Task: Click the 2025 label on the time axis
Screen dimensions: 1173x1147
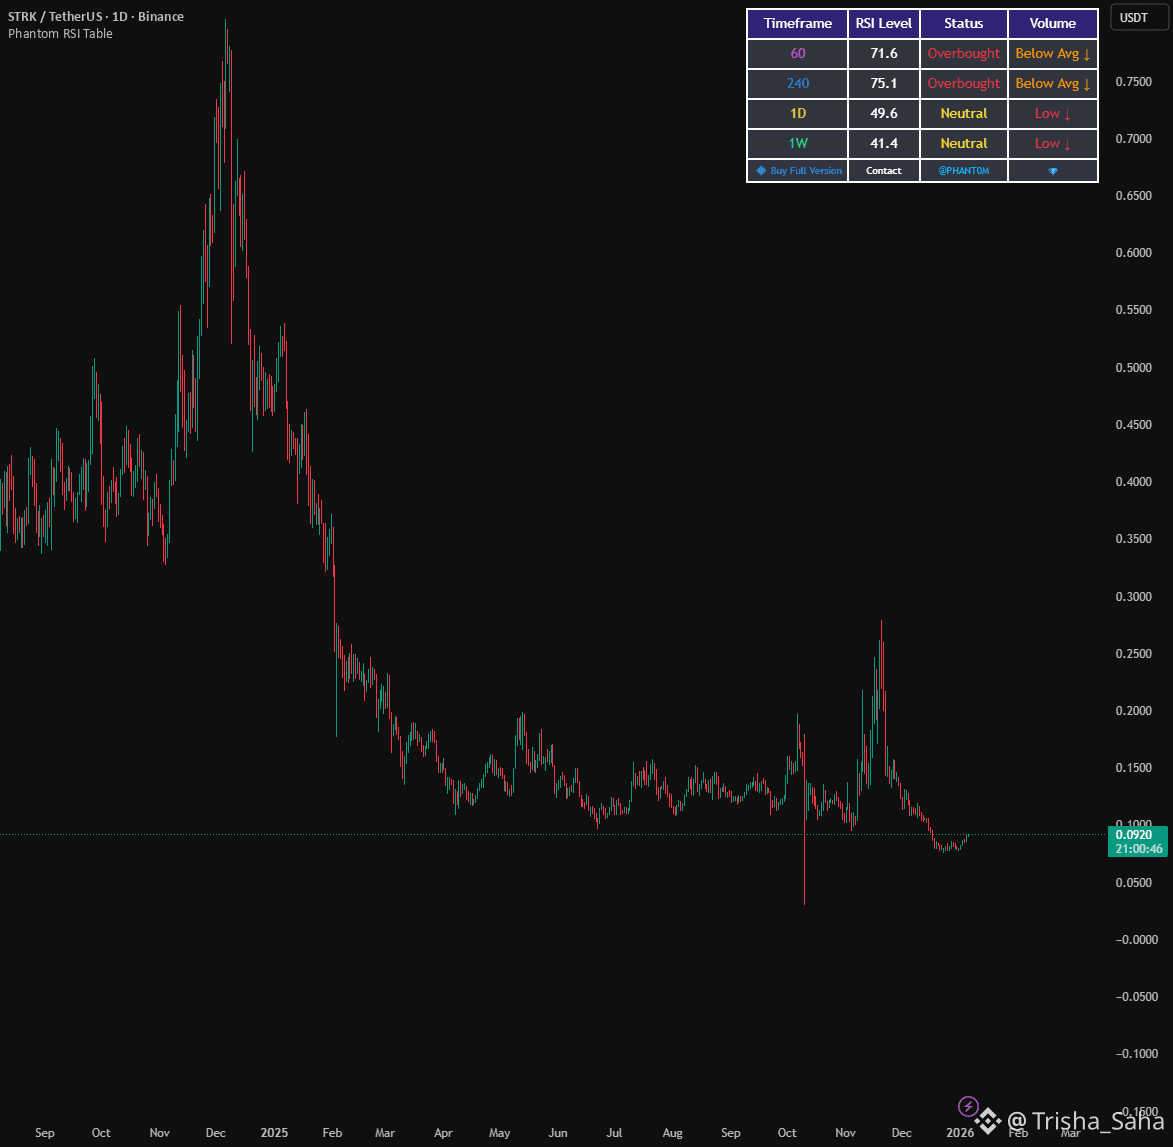Action: click(274, 1132)
